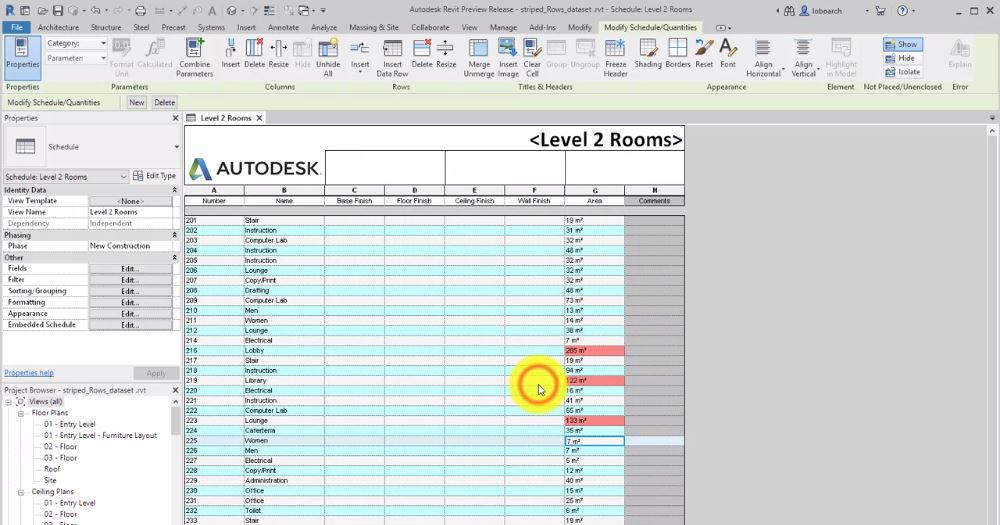Collapse the Other properties section
The width and height of the screenshot is (1000, 525).
(x=174, y=257)
